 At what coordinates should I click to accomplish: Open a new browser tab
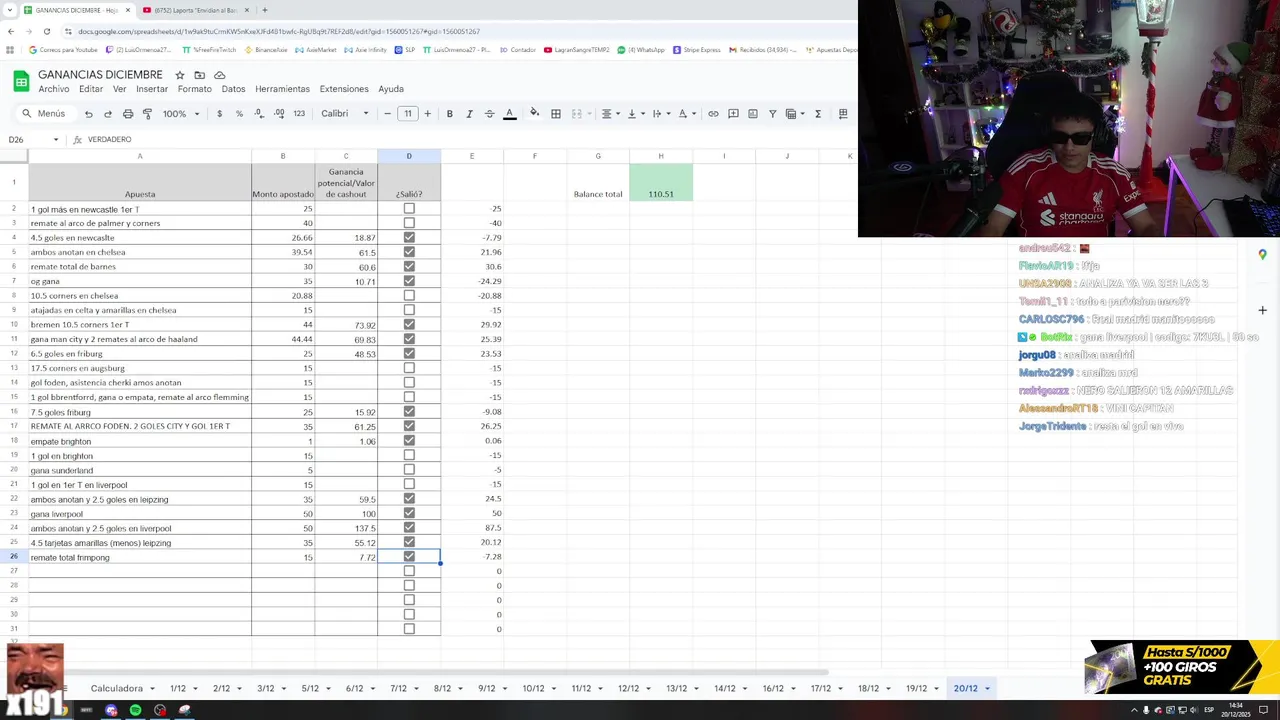pyautogui.click(x=264, y=10)
